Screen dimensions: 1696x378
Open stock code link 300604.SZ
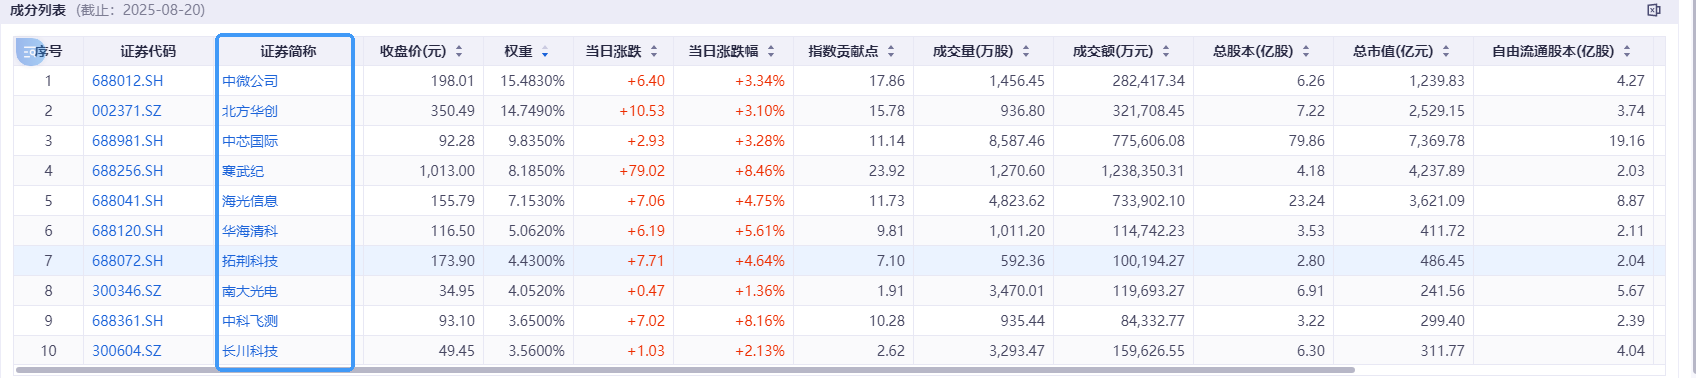[127, 351]
